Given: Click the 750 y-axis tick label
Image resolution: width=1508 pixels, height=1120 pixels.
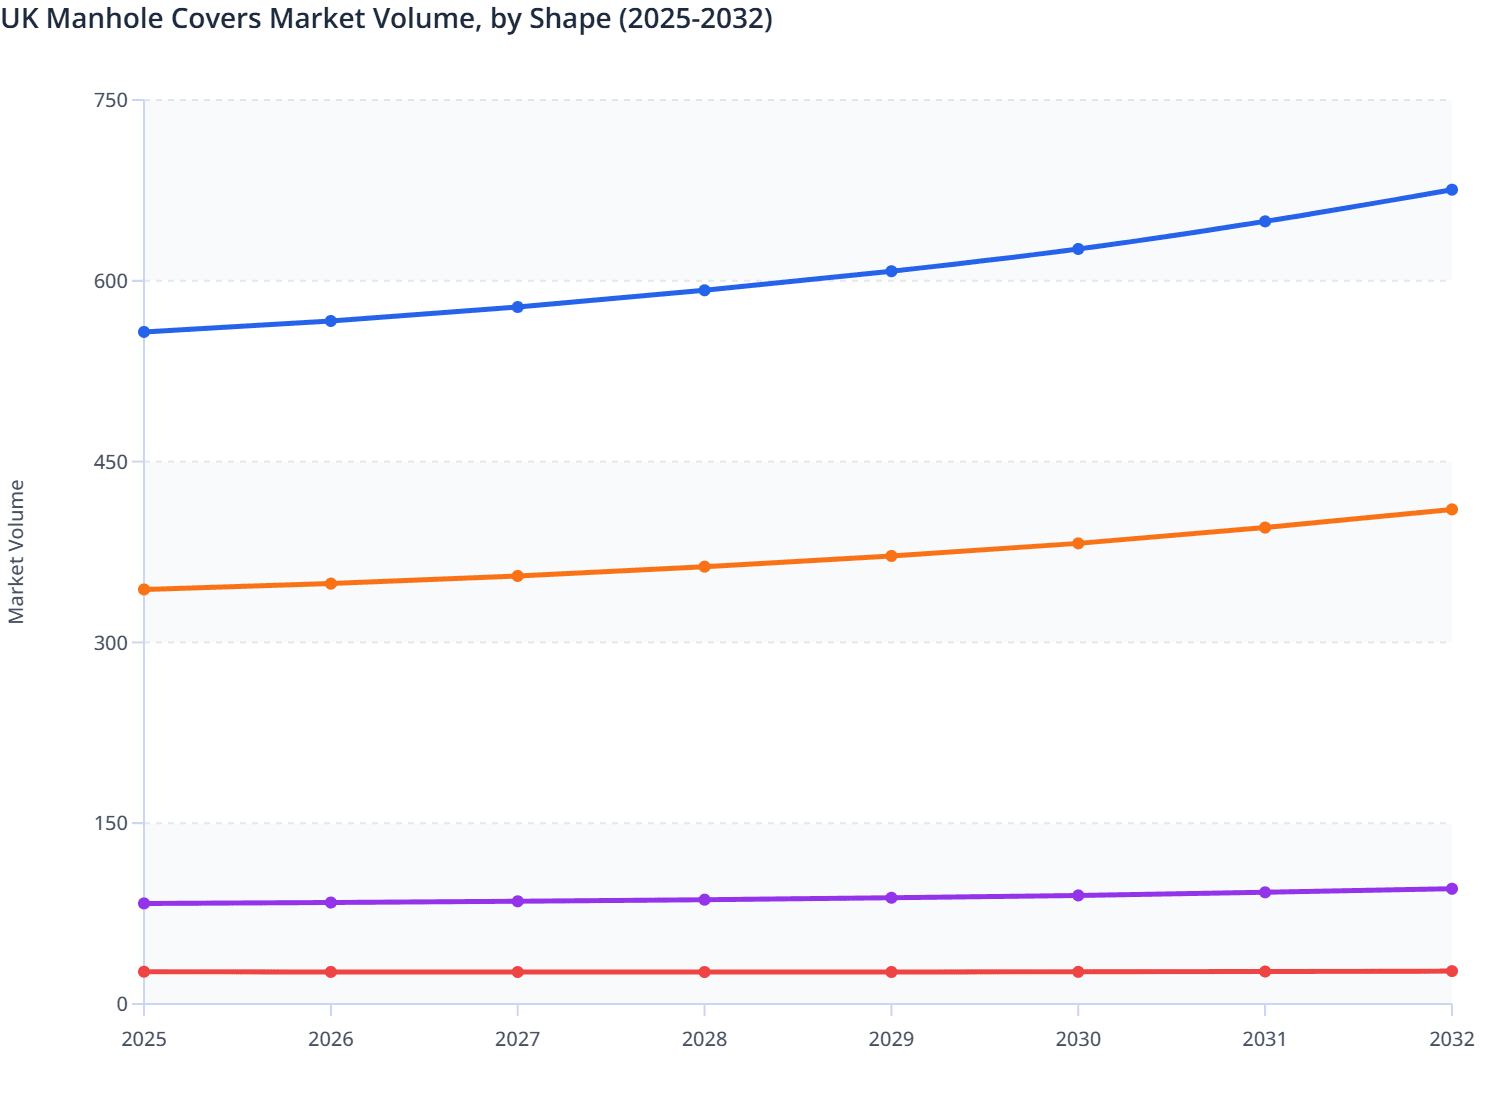Looking at the screenshot, I should click(110, 100).
